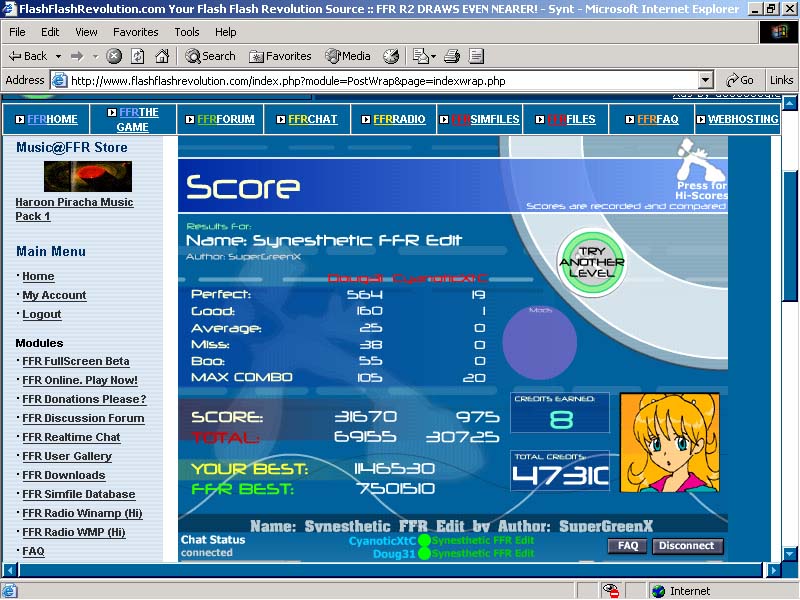This screenshot has width=800, height=600.
Task: Click the FFRFORUM navigation tab
Action: tap(220, 119)
